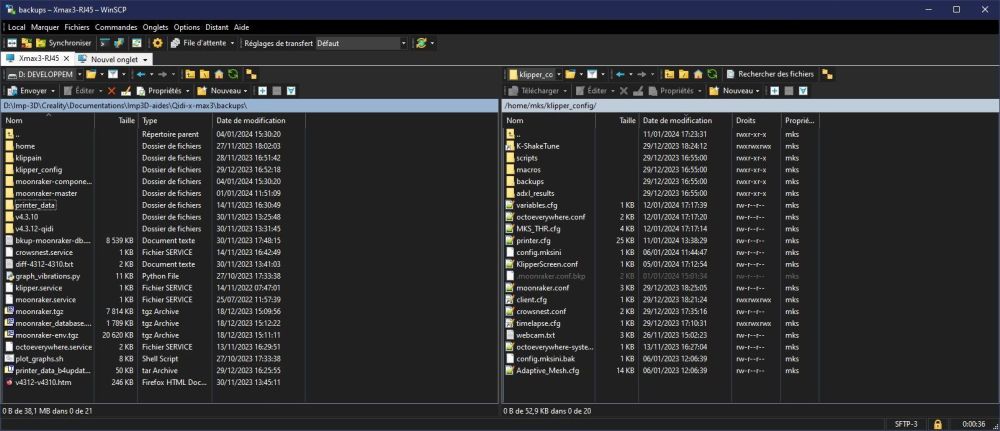
Task: Close the Xmax3-RJ45 tab
Action: [x=66, y=58]
